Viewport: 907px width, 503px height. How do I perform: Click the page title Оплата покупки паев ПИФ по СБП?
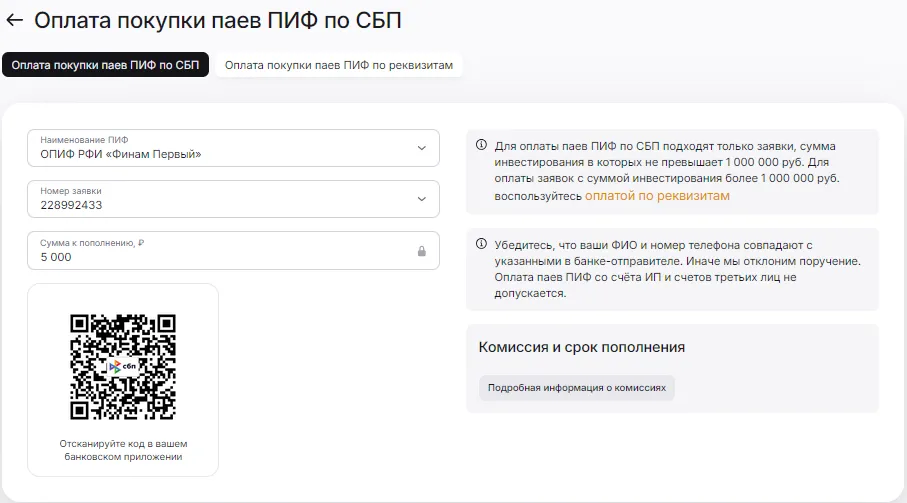[217, 20]
